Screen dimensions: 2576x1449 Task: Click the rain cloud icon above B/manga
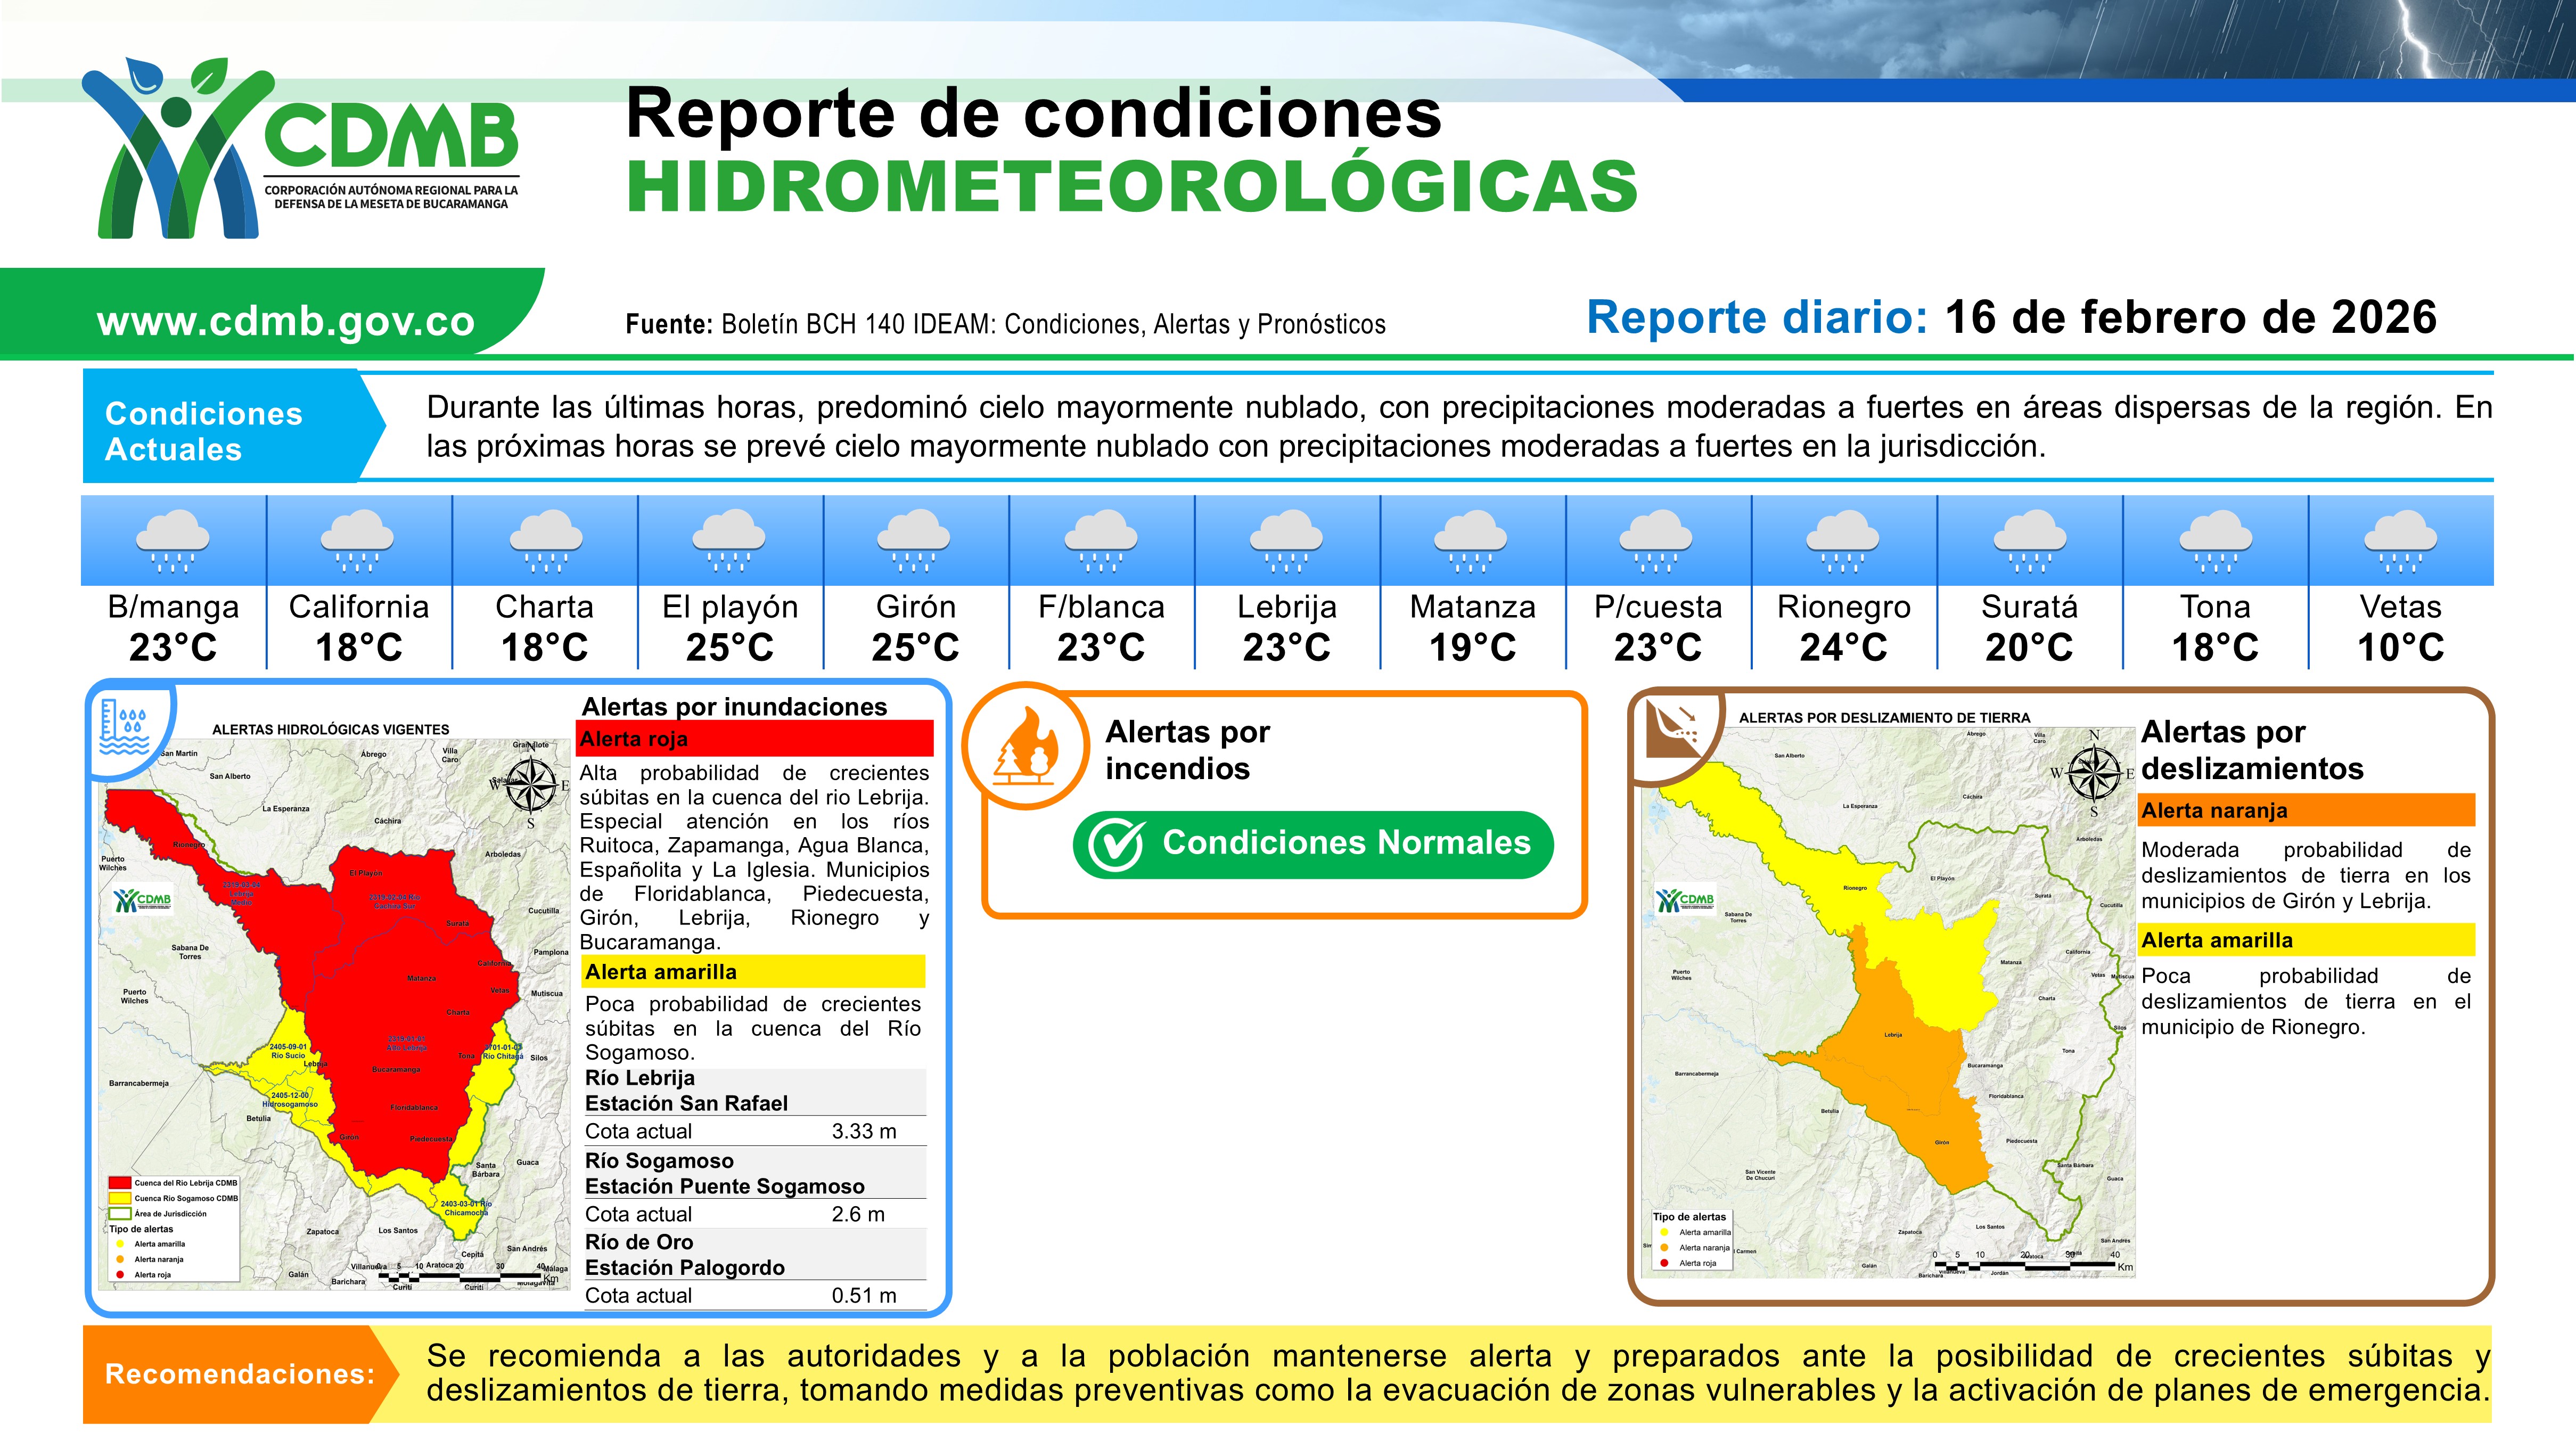pos(173,541)
